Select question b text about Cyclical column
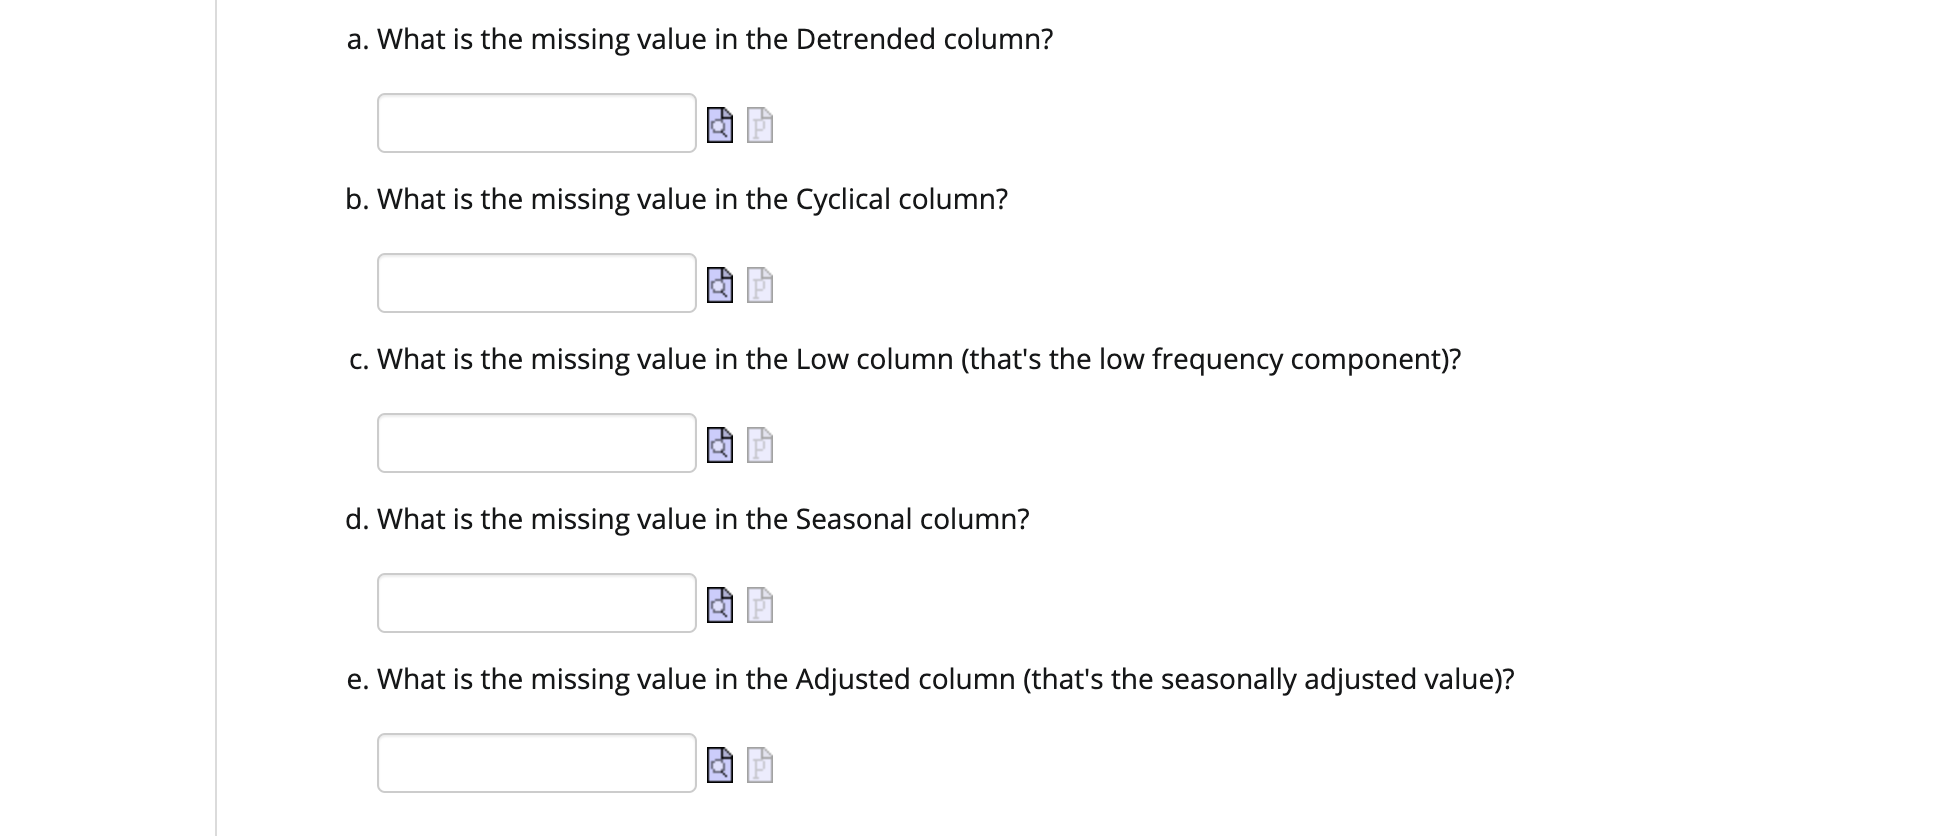The height and width of the screenshot is (836, 1938). coord(676,199)
